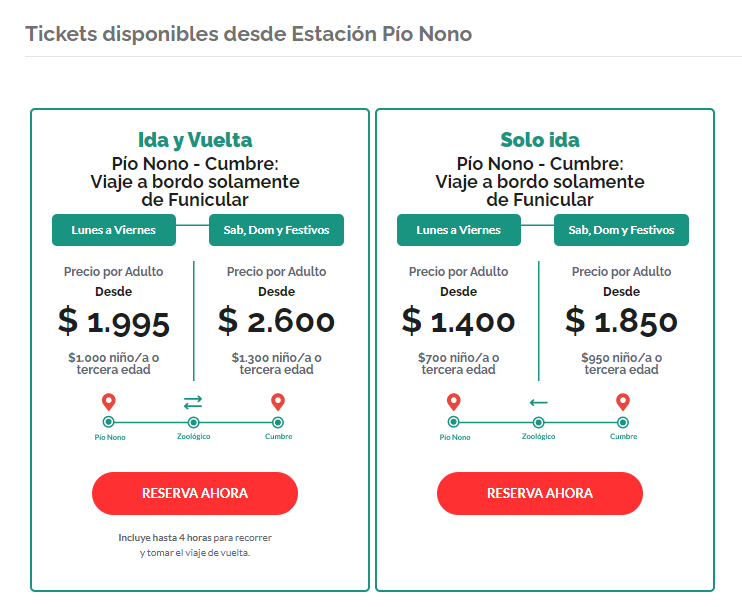This screenshot has height=607, width=742.
Task: Click red Pío Nono pin in Ida y Vuelta card
Action: (x=109, y=402)
